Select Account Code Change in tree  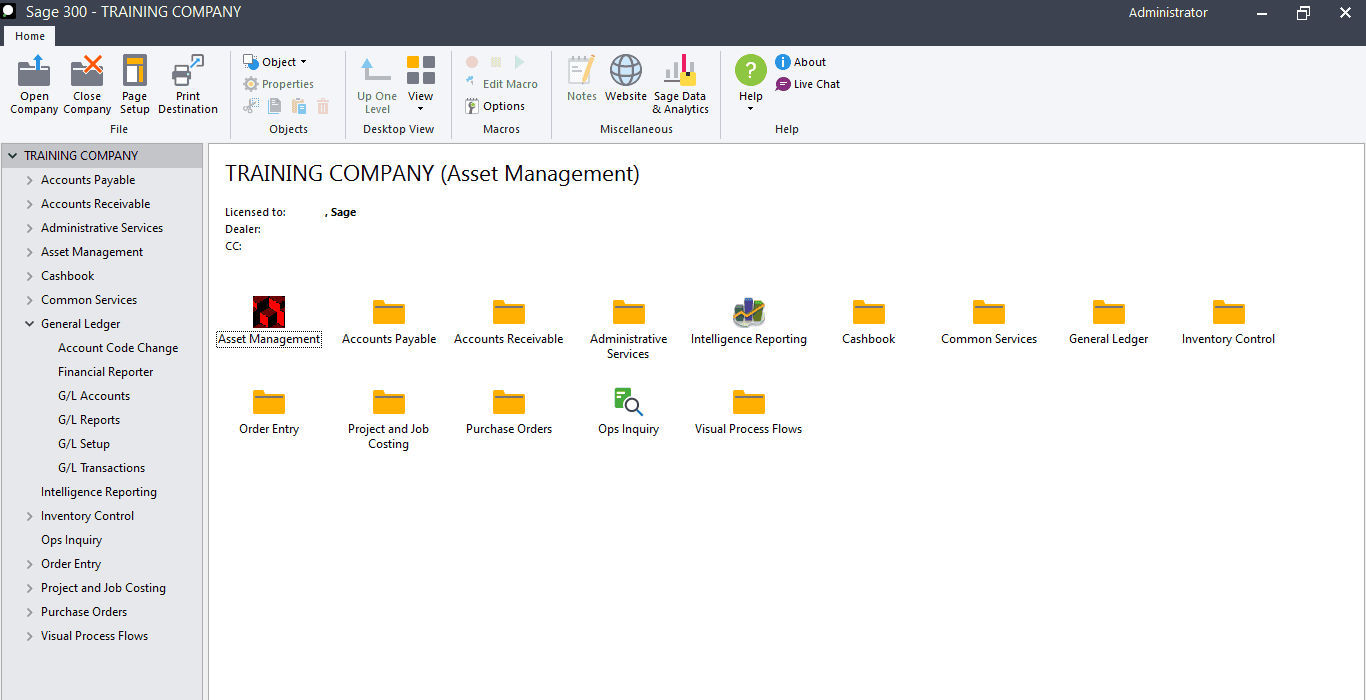click(118, 348)
